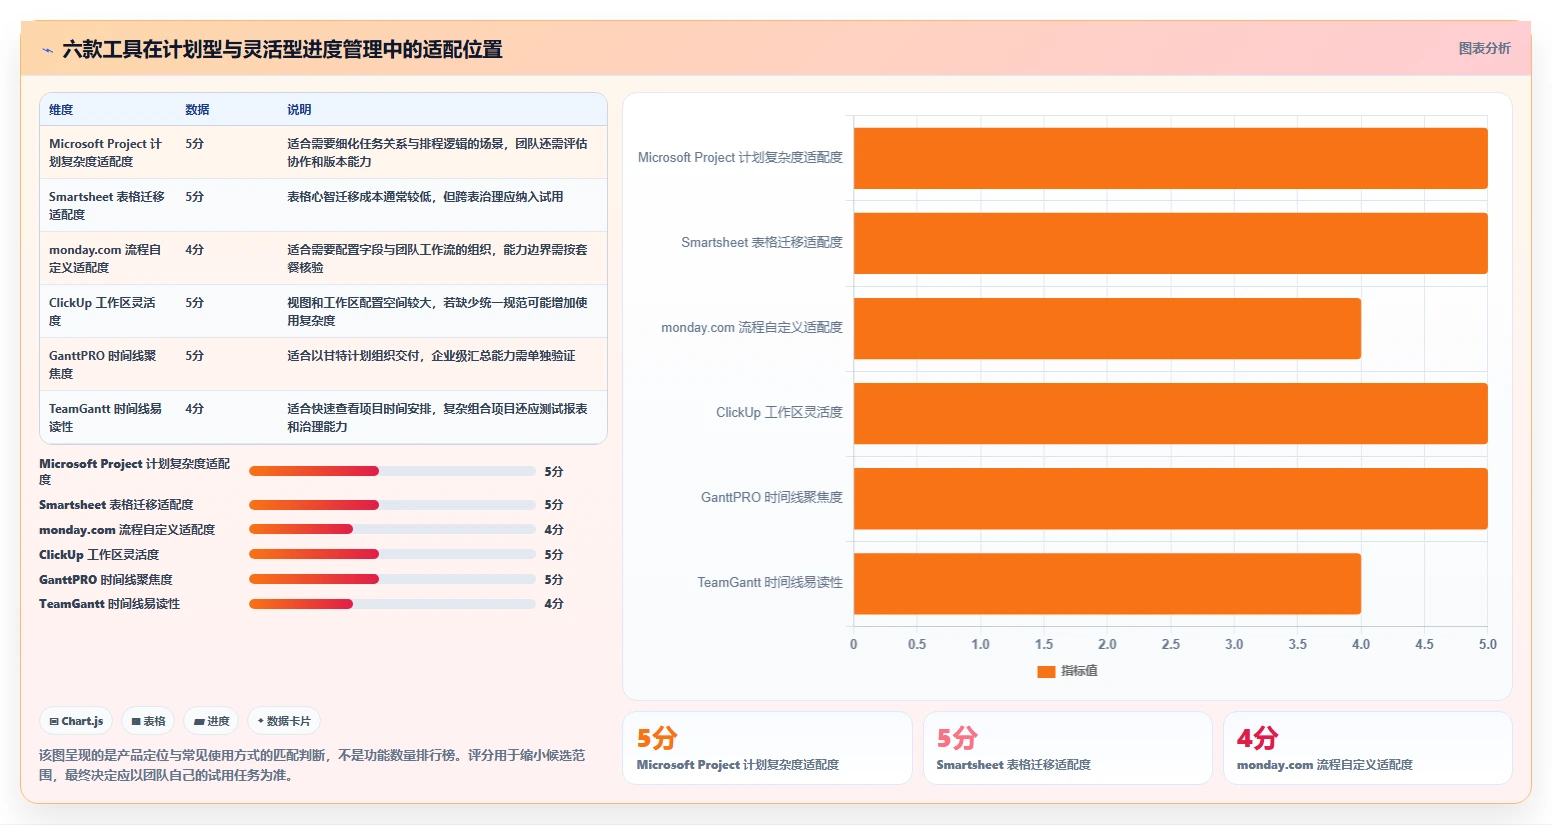Click the 5分 value in ClickUp table row
The height and width of the screenshot is (825, 1552).
tap(194, 303)
